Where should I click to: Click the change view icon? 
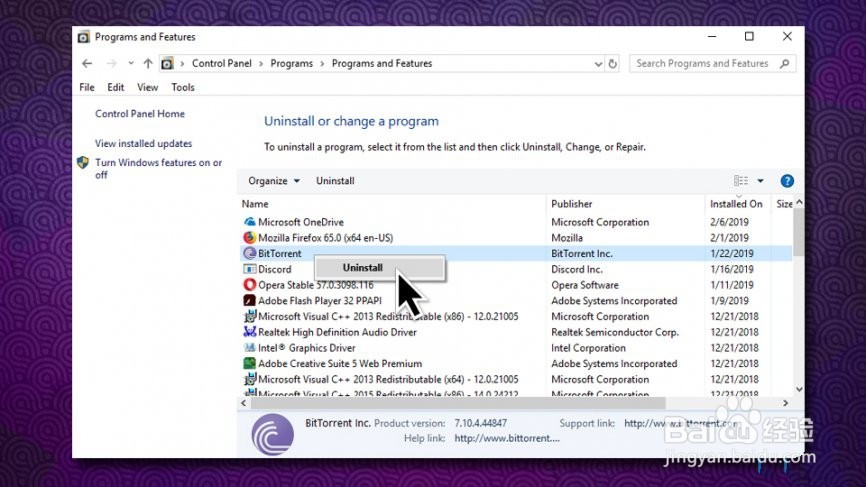pyautogui.click(x=741, y=181)
